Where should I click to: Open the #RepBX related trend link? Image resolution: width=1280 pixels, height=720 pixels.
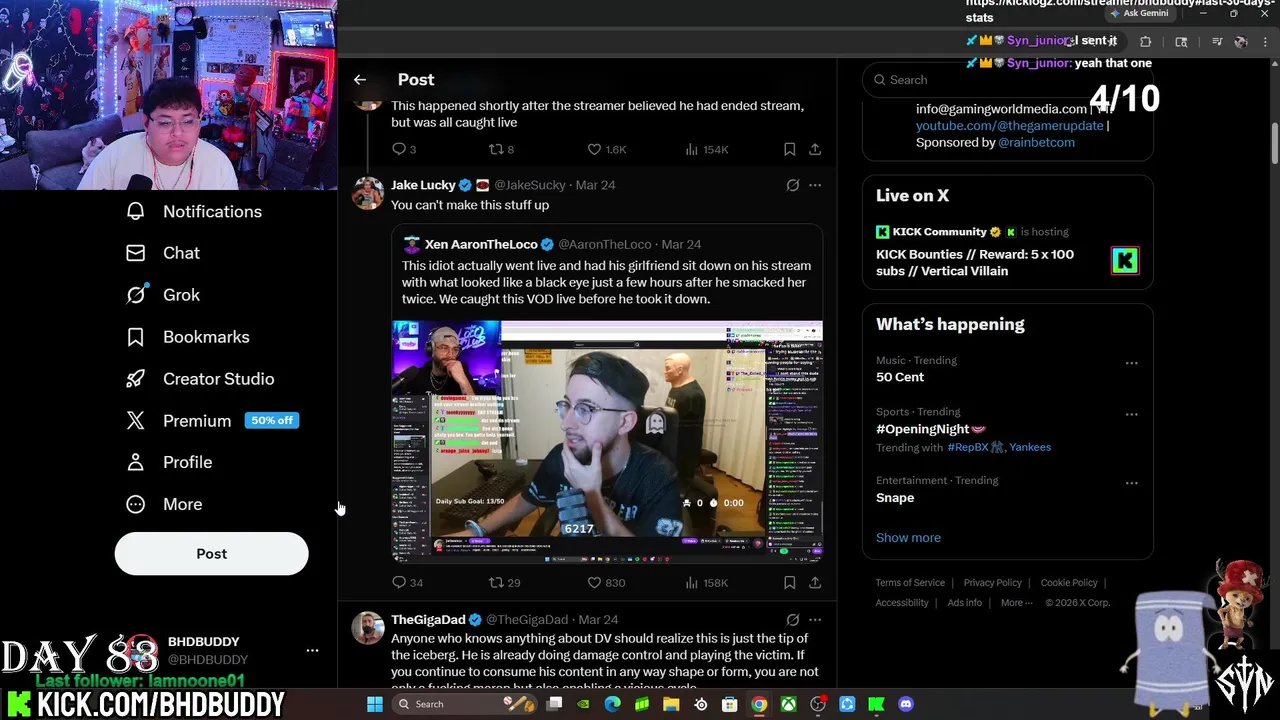pos(975,447)
